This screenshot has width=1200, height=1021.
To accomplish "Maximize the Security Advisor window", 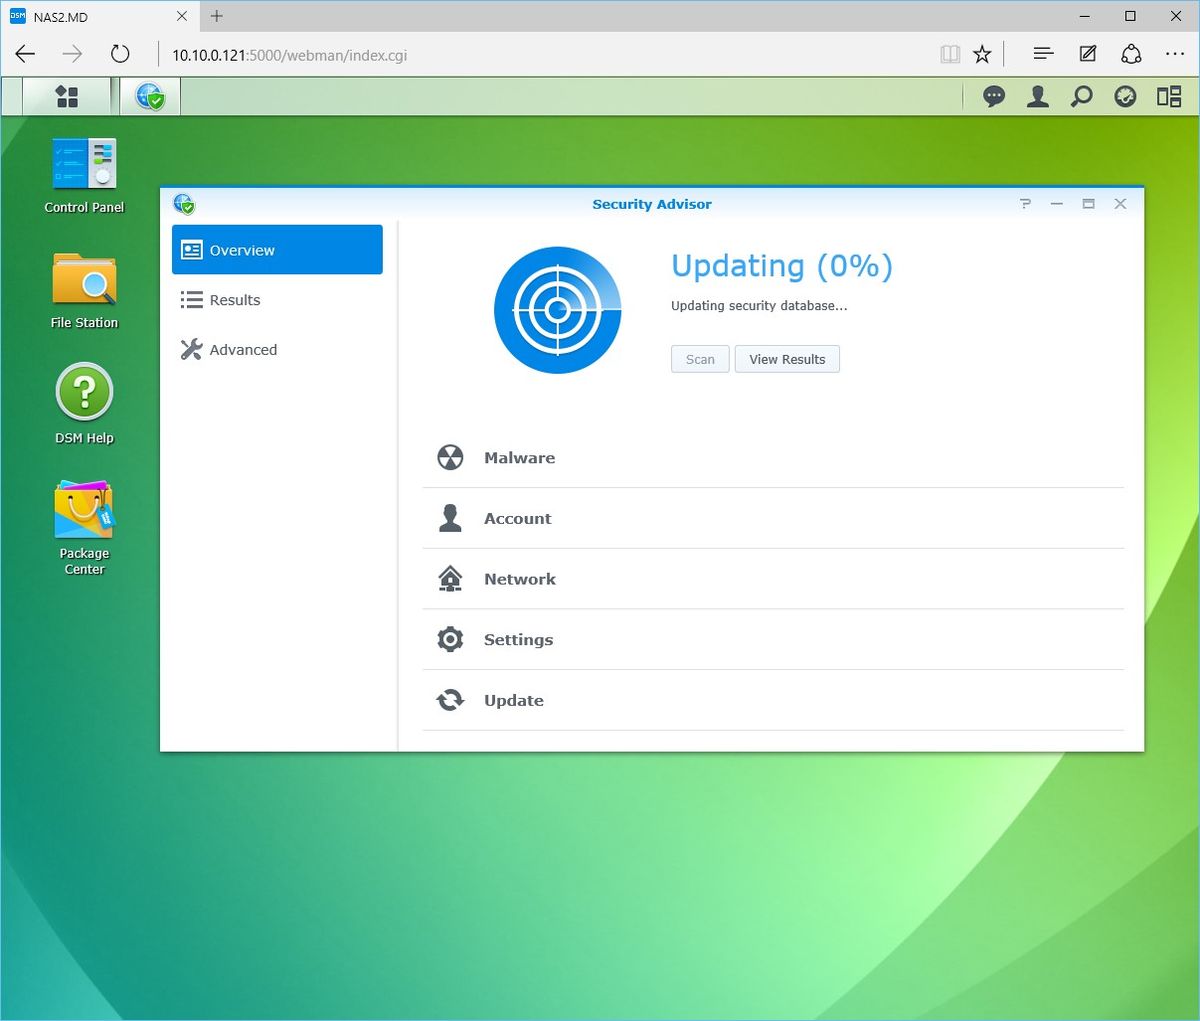I will [1088, 204].
